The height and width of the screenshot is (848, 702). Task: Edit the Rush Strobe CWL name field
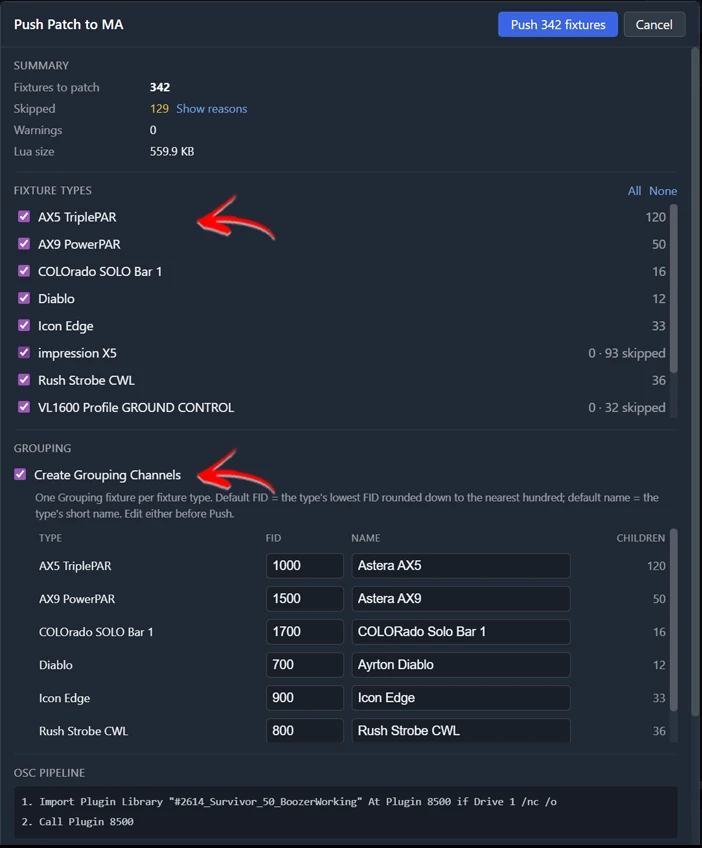(461, 730)
